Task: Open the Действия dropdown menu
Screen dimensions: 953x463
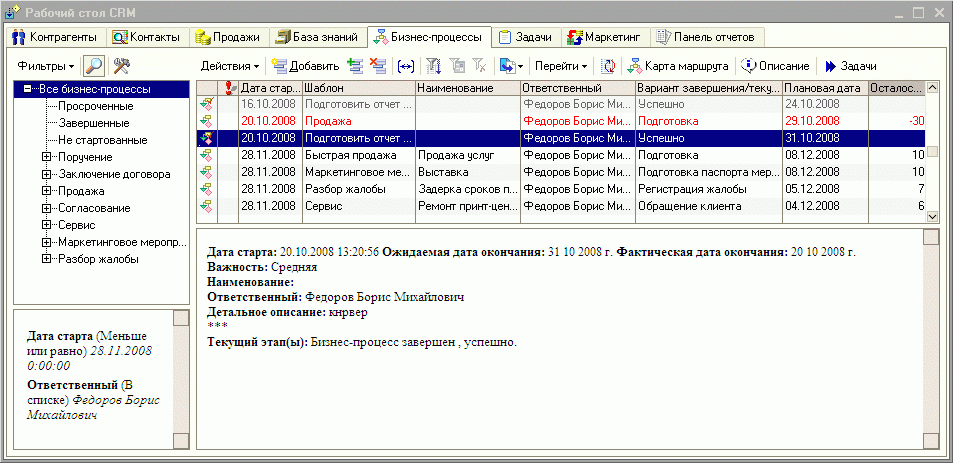Action: tap(229, 66)
